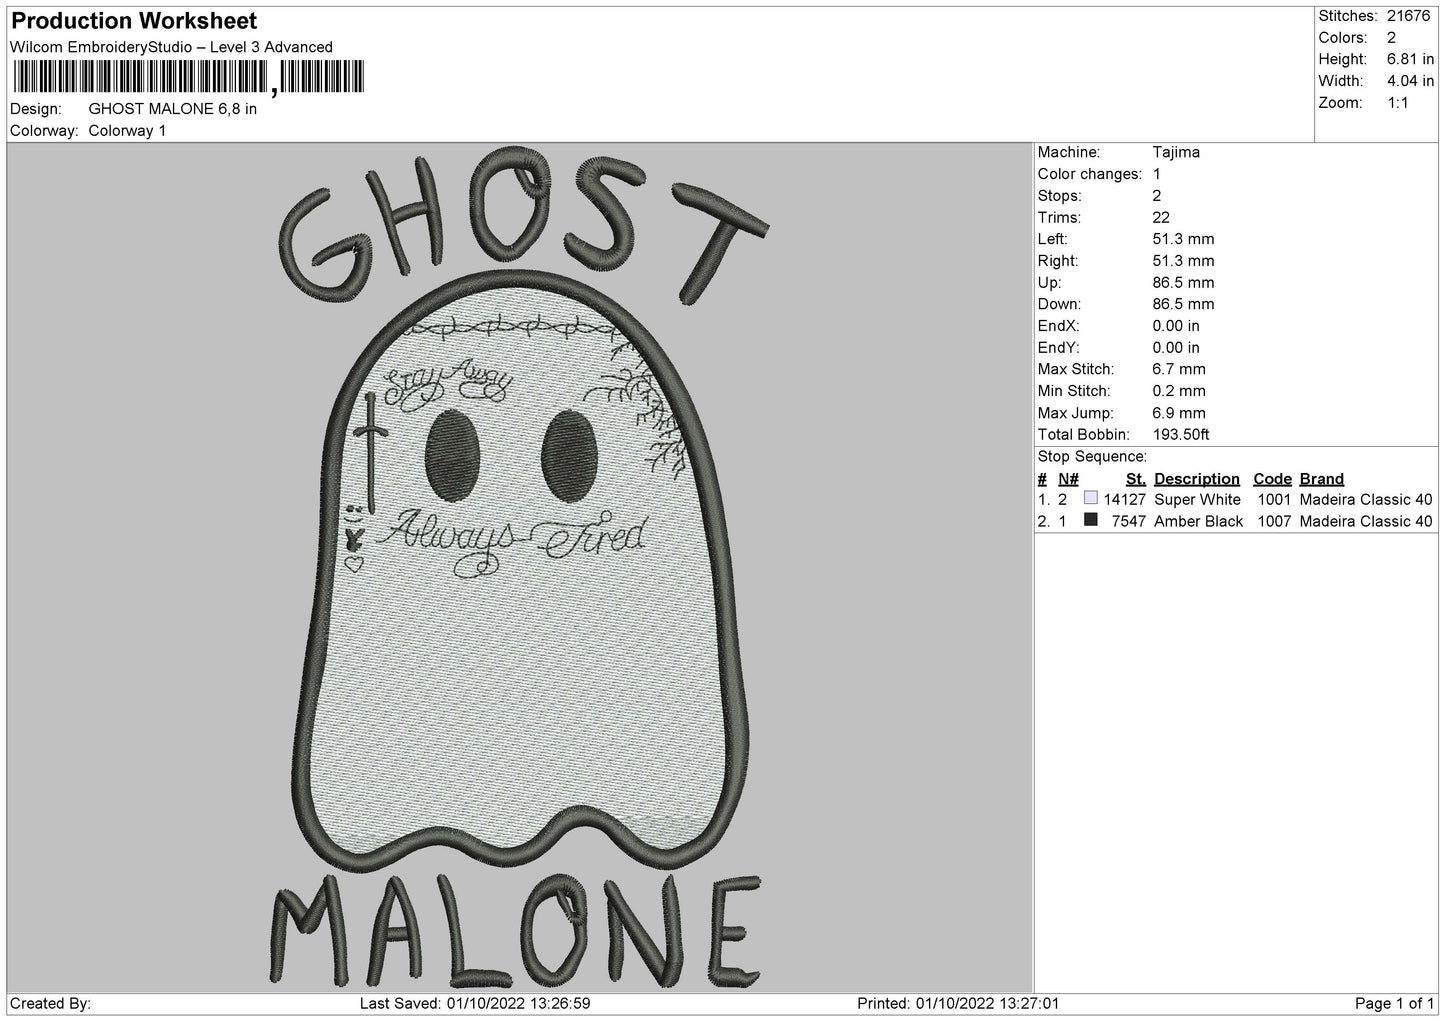Click the Amber Black color swatch
This screenshot has width=1445, height=1021.
click(x=1091, y=520)
